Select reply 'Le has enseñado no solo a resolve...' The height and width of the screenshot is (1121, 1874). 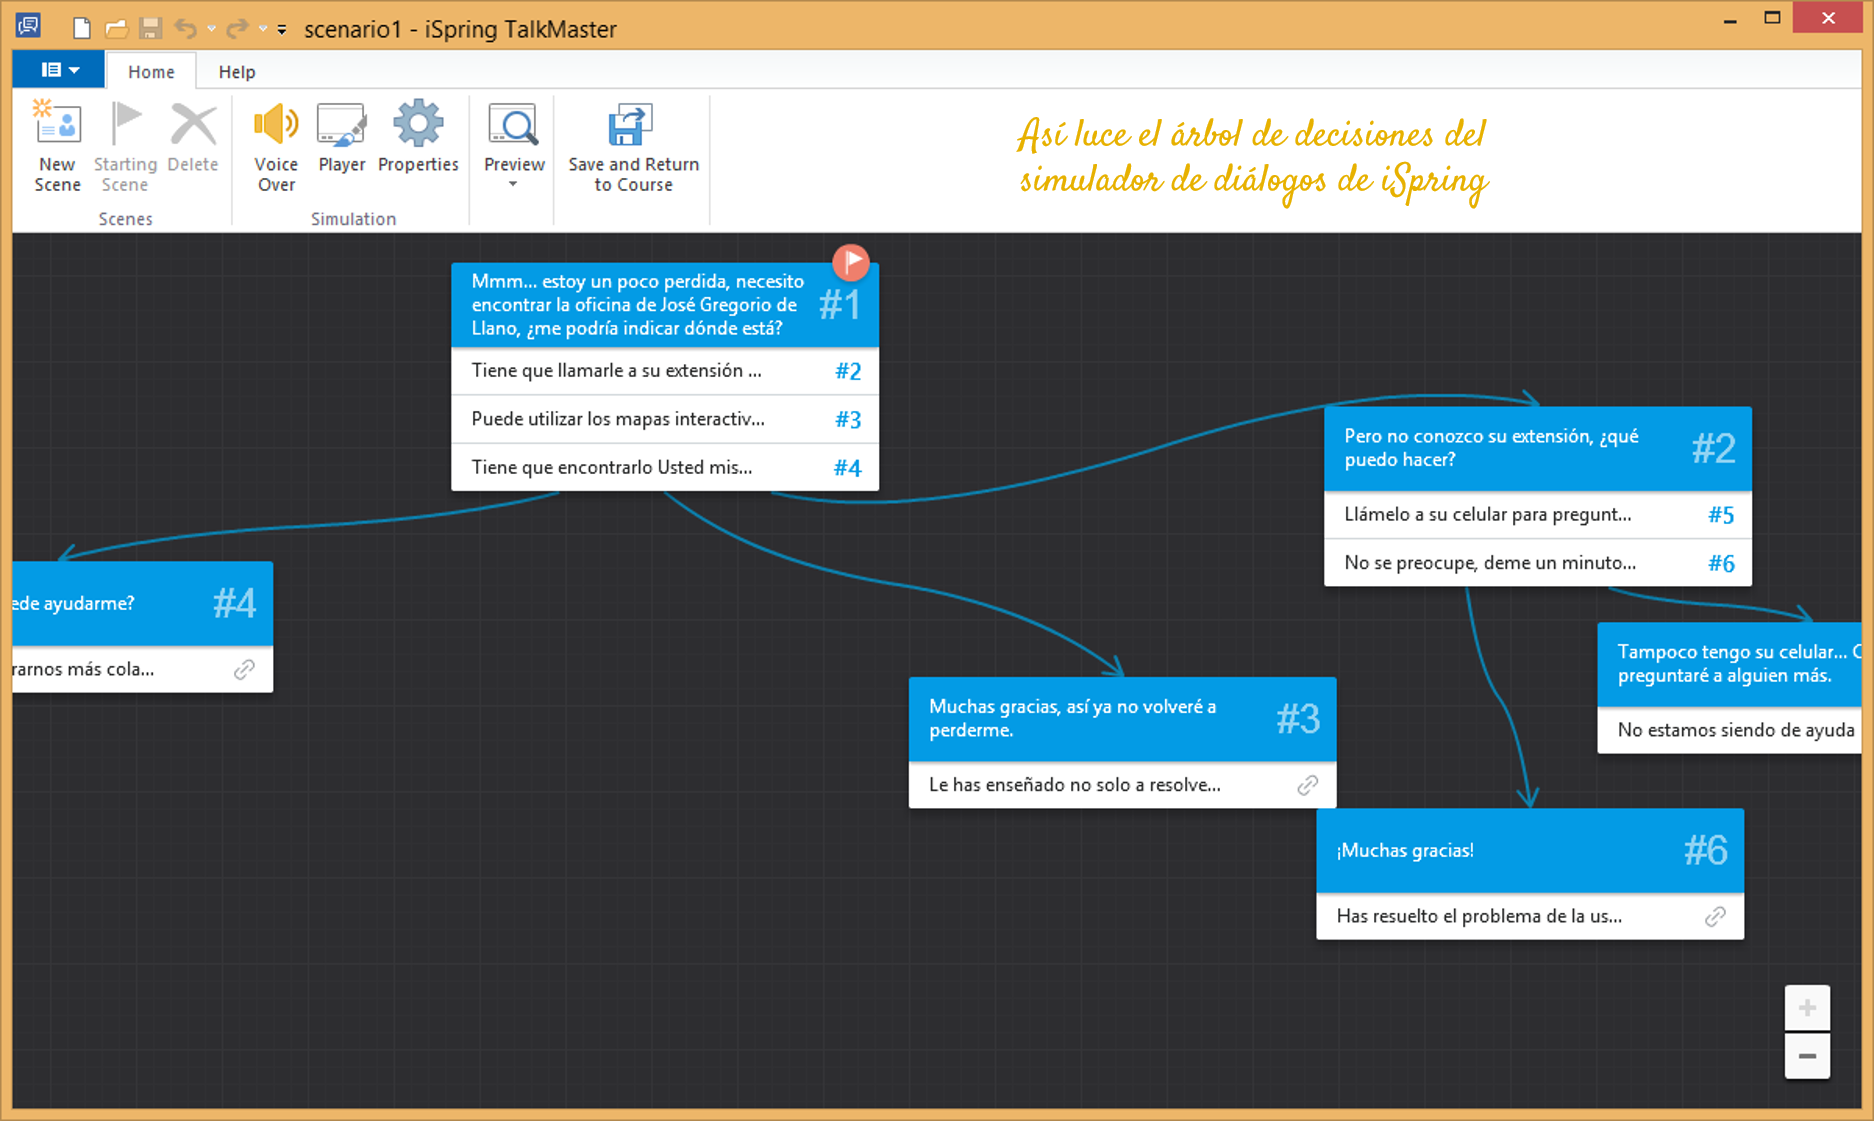(x=1122, y=785)
